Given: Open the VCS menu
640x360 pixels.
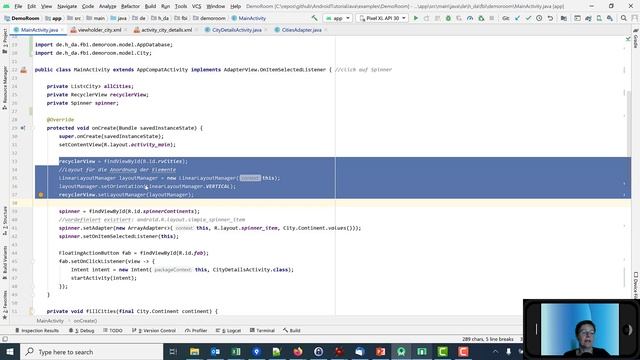Looking at the screenshot, I should [x=196, y=6].
